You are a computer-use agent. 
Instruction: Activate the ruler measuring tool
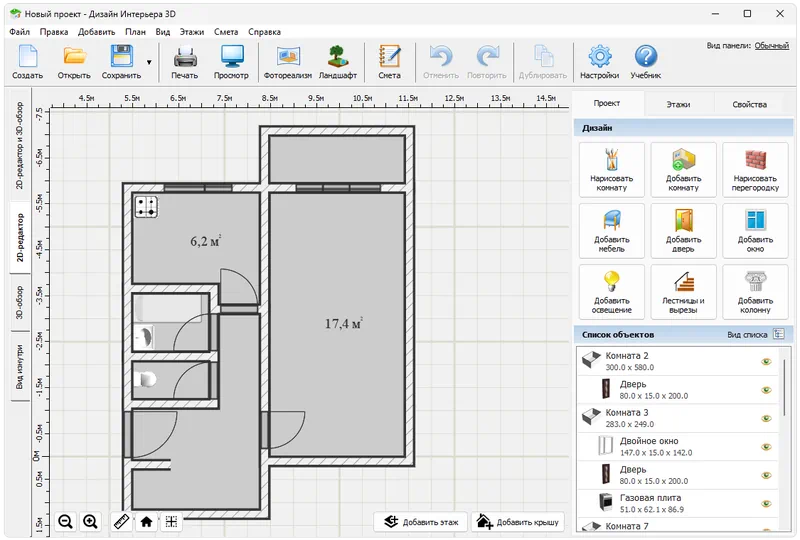pos(121,522)
